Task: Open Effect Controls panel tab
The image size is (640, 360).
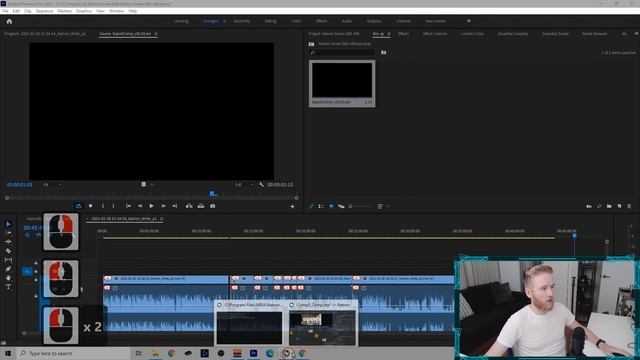Action: [435, 34]
